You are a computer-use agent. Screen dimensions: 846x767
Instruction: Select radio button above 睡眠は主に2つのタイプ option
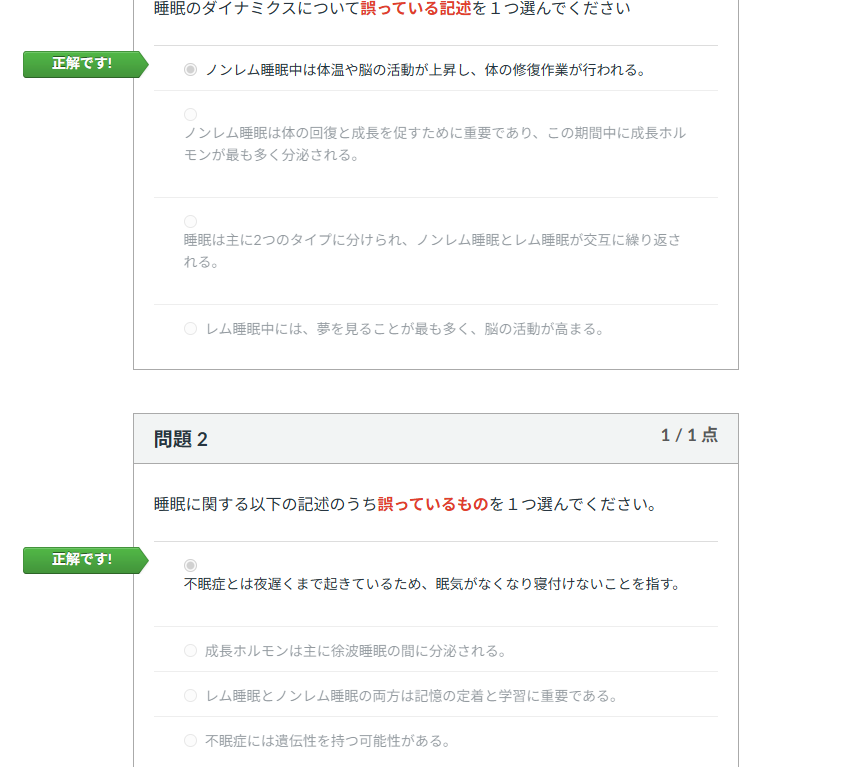(190, 221)
